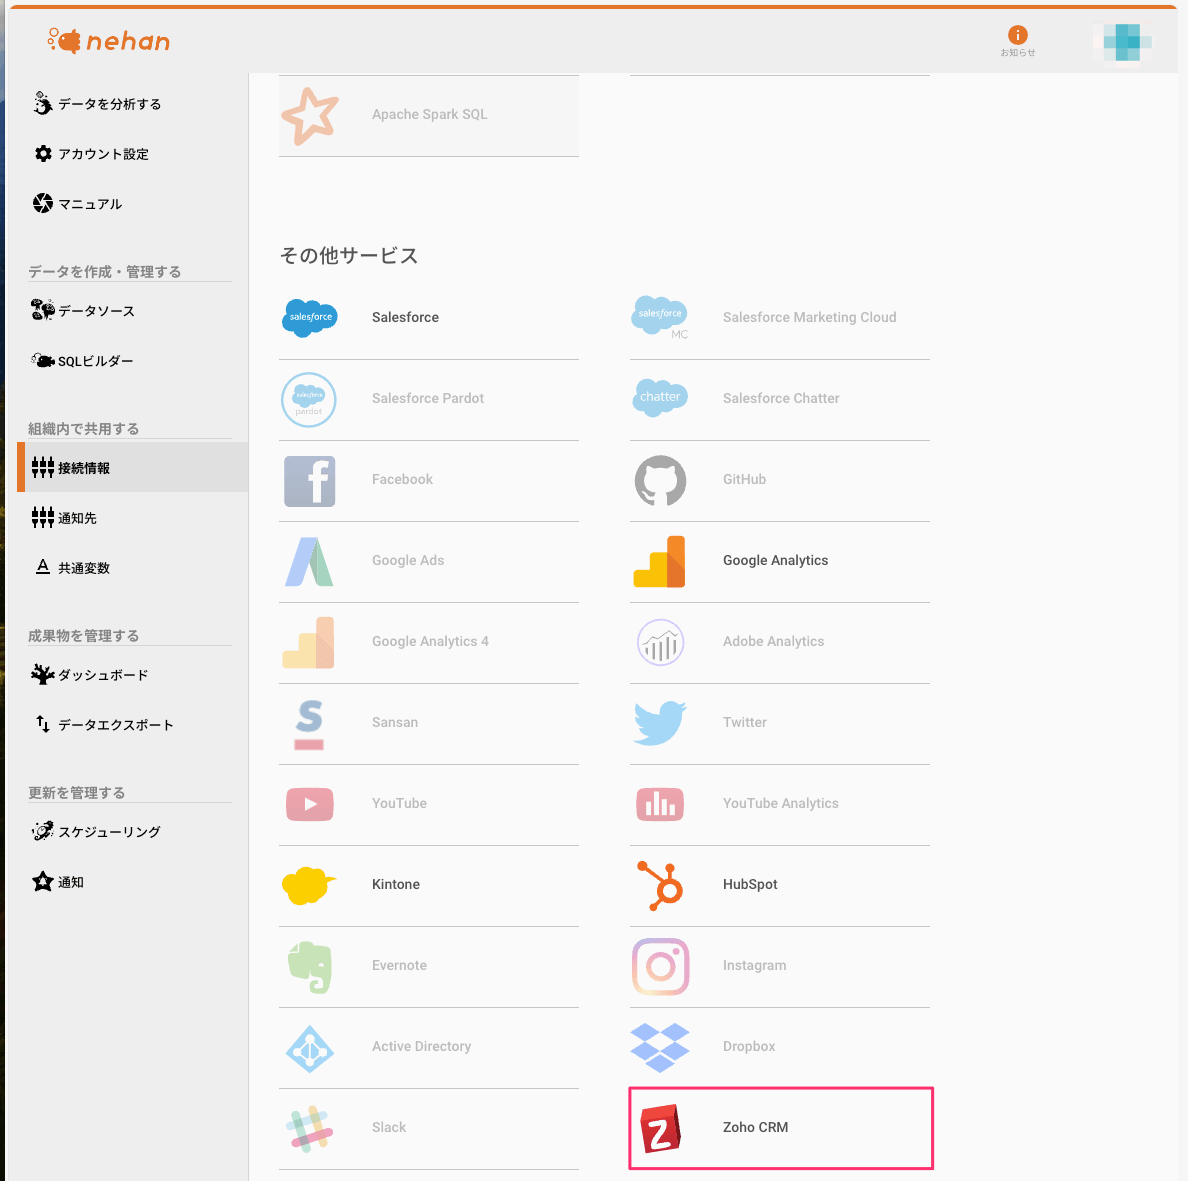This screenshot has width=1188, height=1181.
Task: Click the Dropbox label
Action: click(x=749, y=1046)
